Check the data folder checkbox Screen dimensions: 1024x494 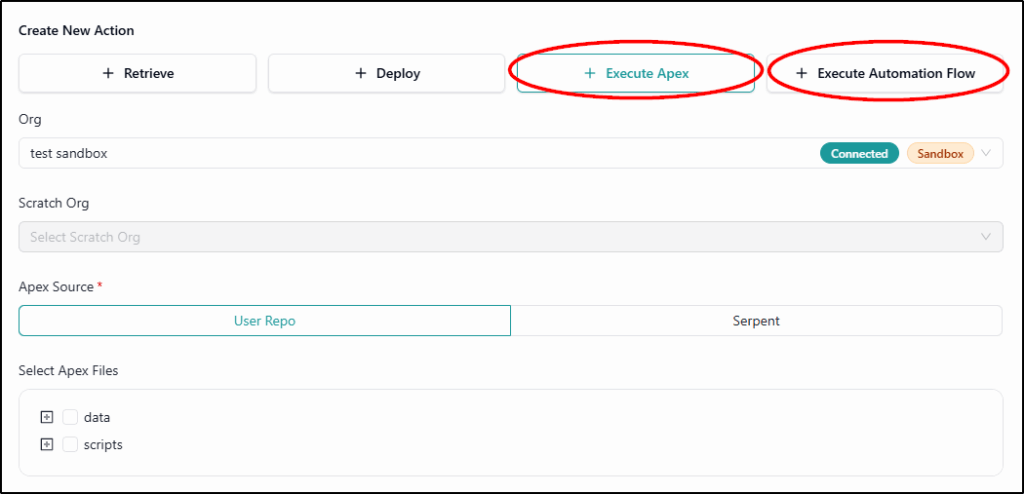pyautogui.click(x=70, y=417)
